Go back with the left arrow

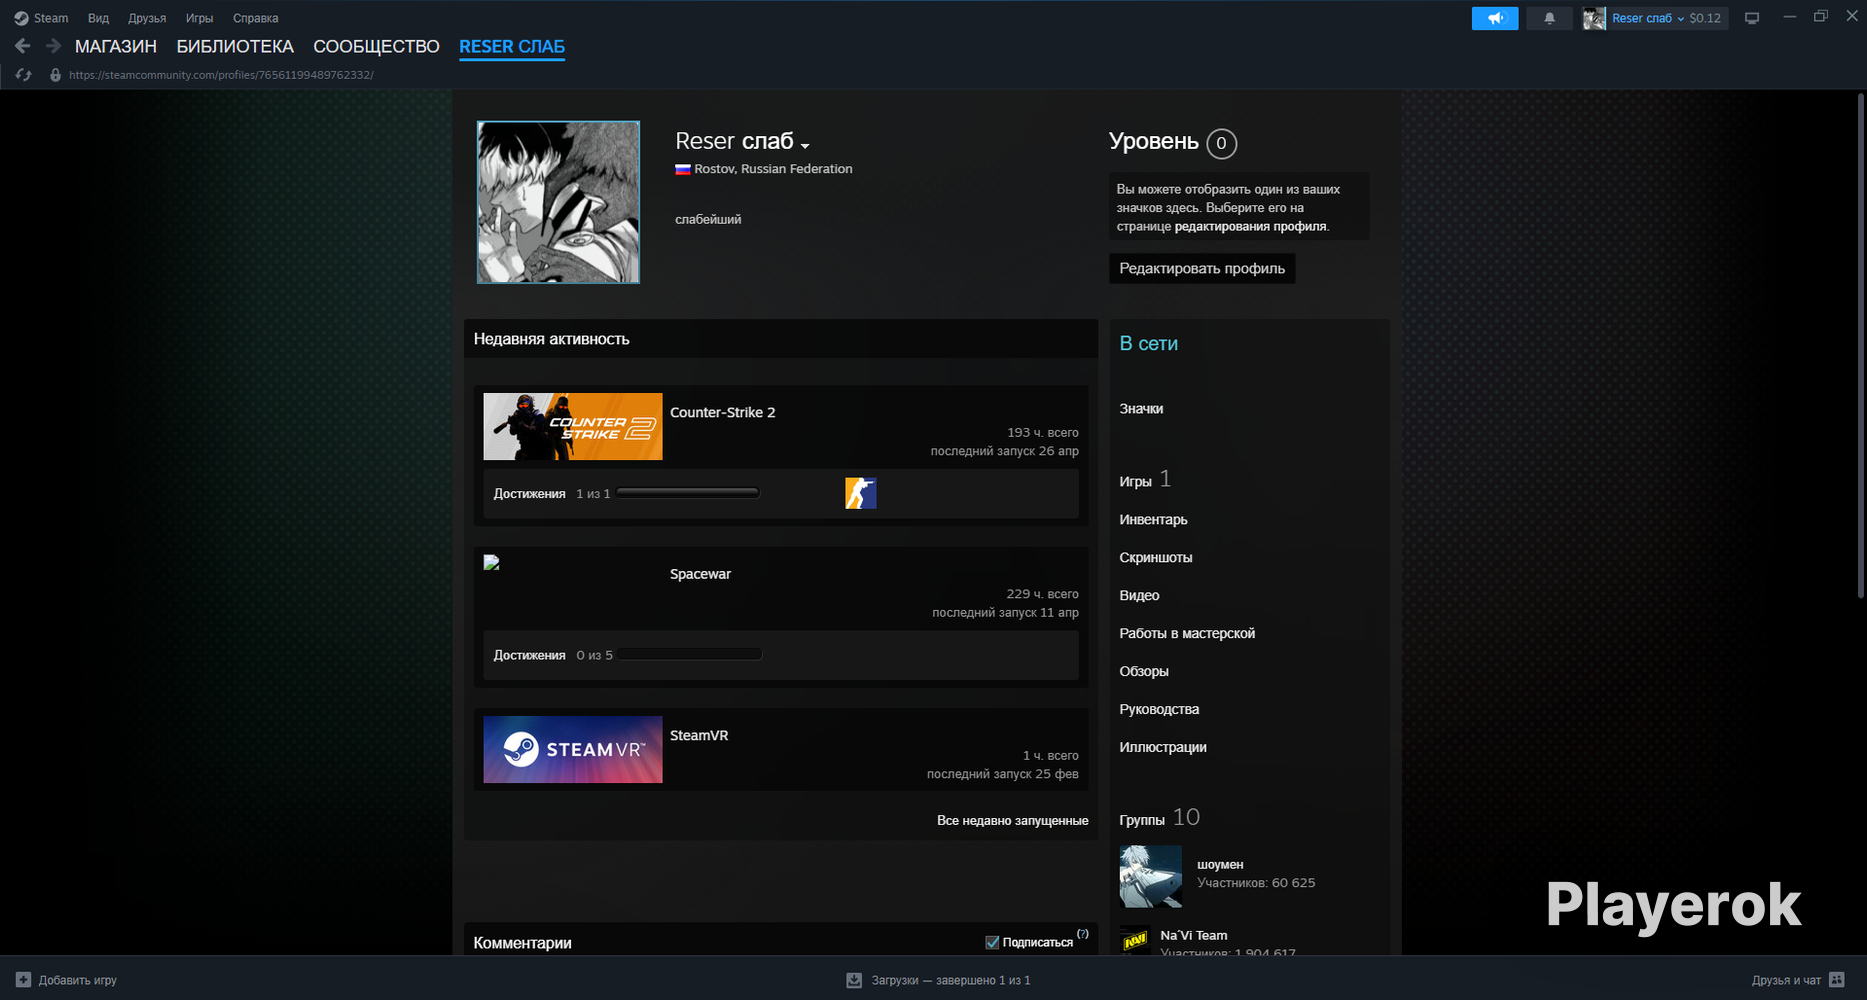coord(22,46)
